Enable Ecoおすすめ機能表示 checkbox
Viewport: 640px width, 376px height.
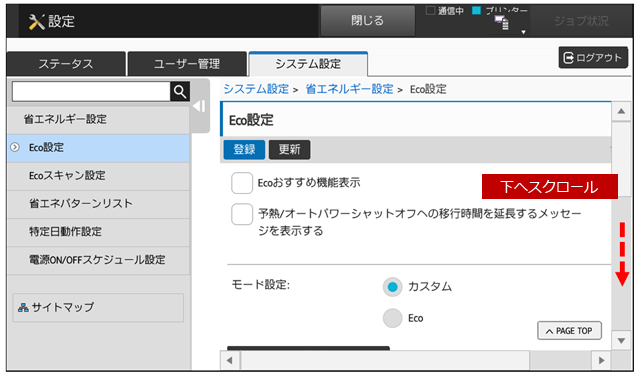[242, 183]
